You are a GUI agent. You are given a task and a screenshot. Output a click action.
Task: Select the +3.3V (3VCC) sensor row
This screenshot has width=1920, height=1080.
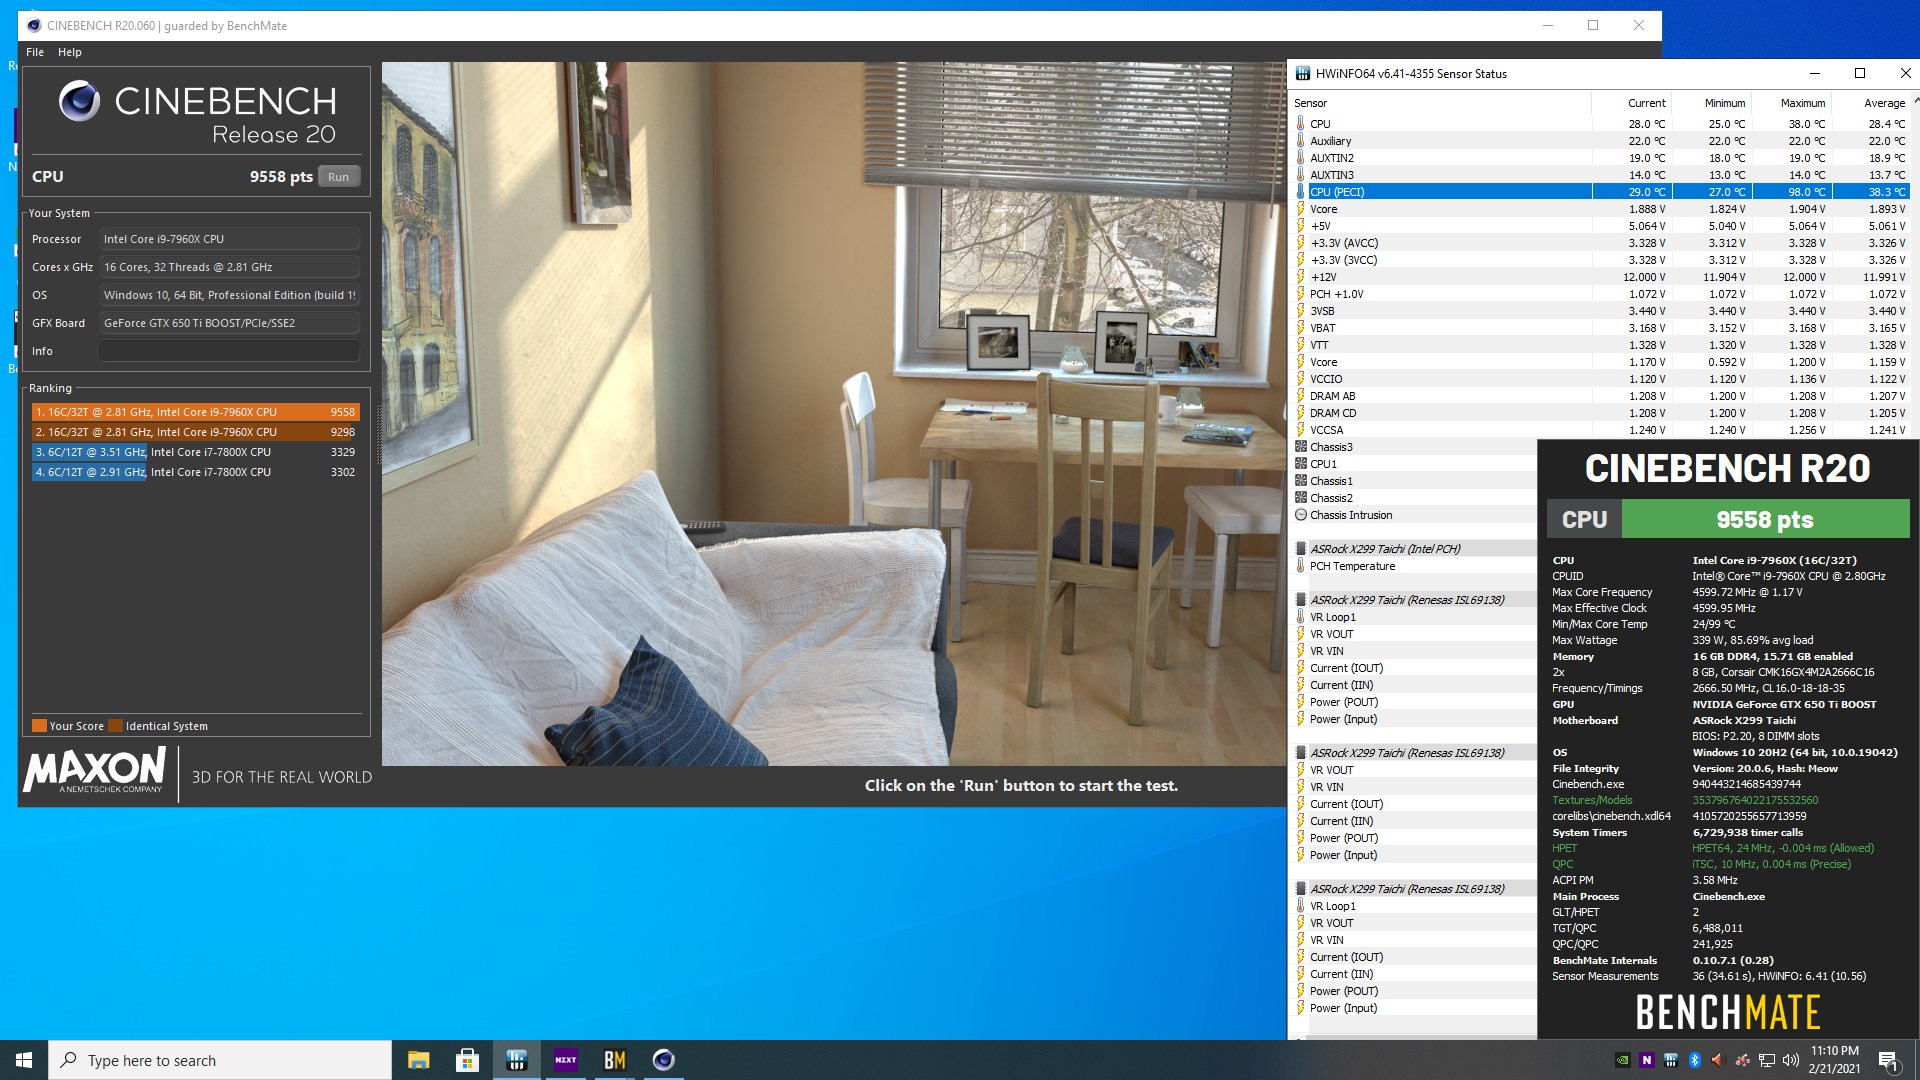pyautogui.click(x=1600, y=260)
